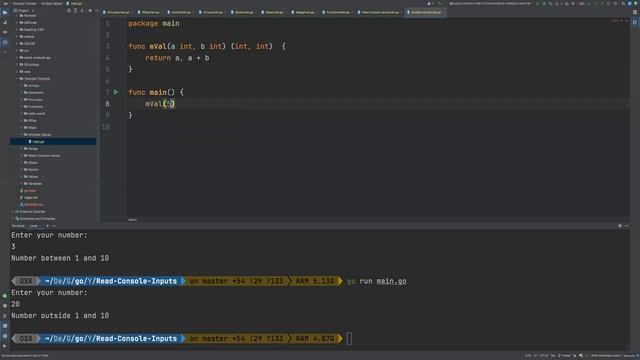640x360 pixels.
Task: Open the terminal tab options dropdown arrow
Action: 54,226
